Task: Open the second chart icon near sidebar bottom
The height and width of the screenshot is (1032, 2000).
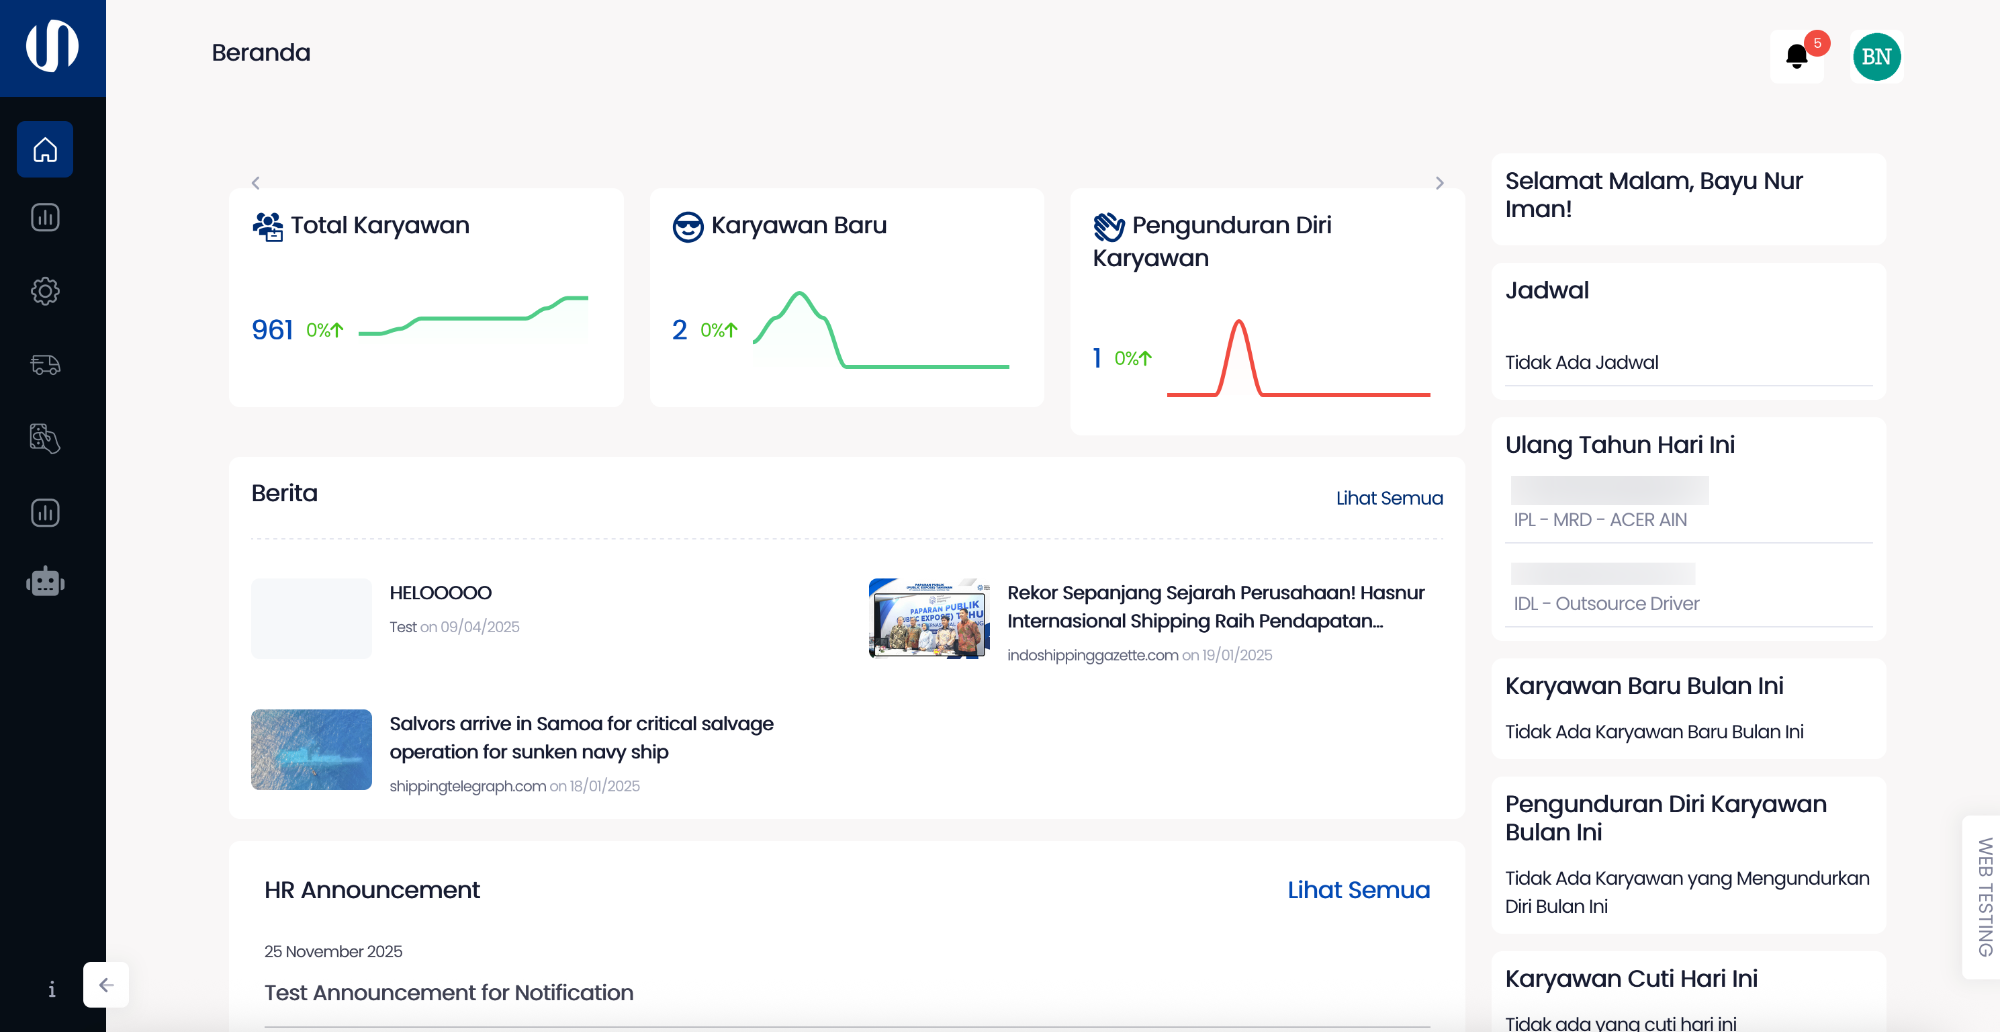Action: point(45,513)
